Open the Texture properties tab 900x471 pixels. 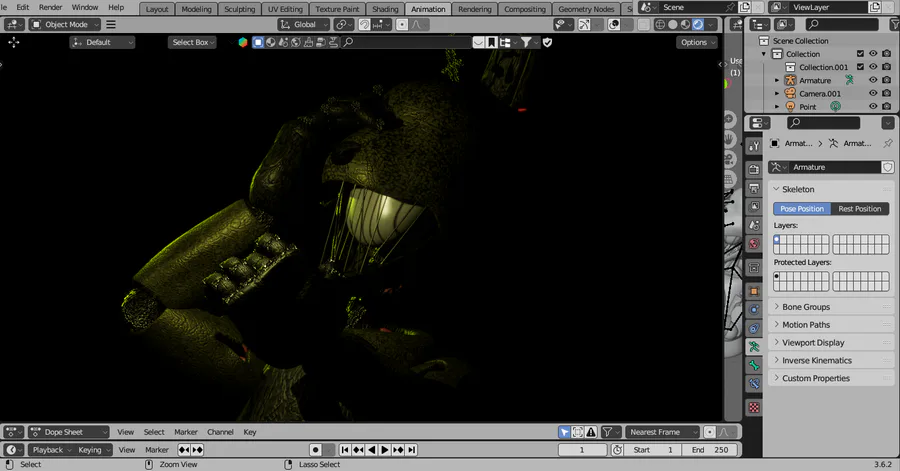click(754, 407)
